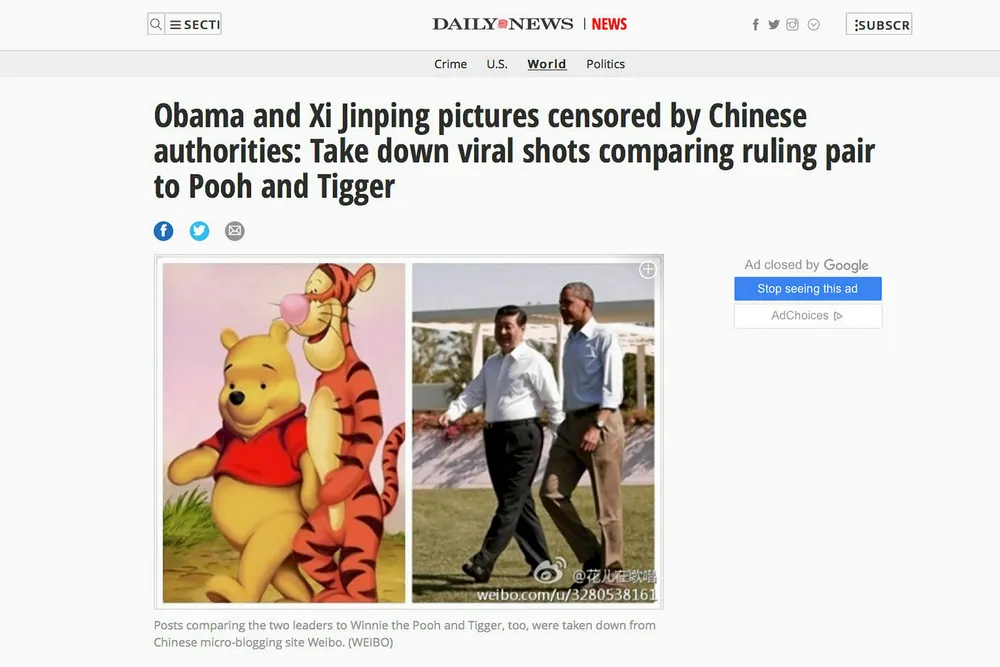
Task: Share article on Facebook
Action: point(163,231)
